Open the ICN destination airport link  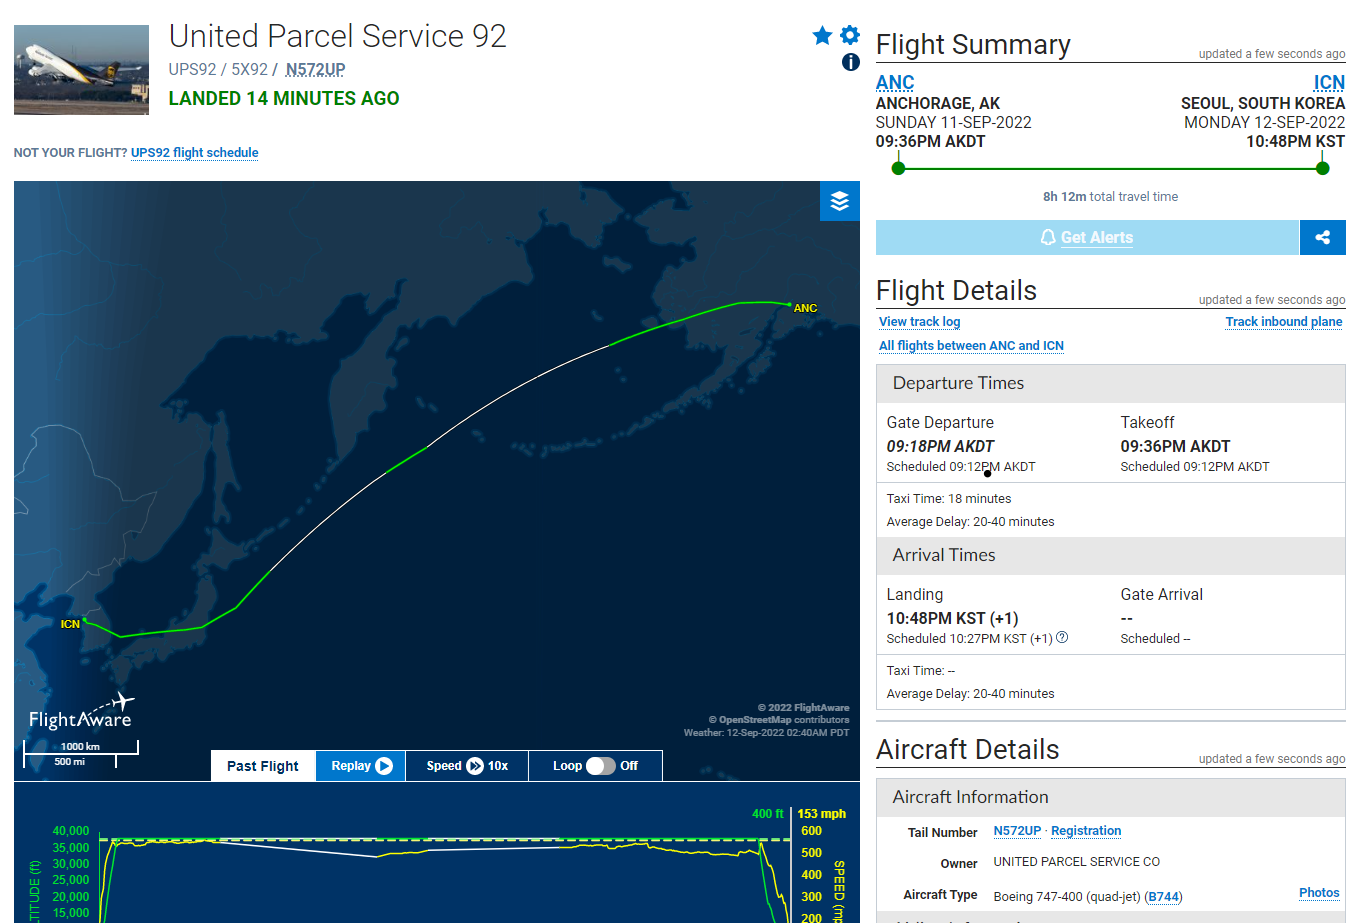(1329, 83)
